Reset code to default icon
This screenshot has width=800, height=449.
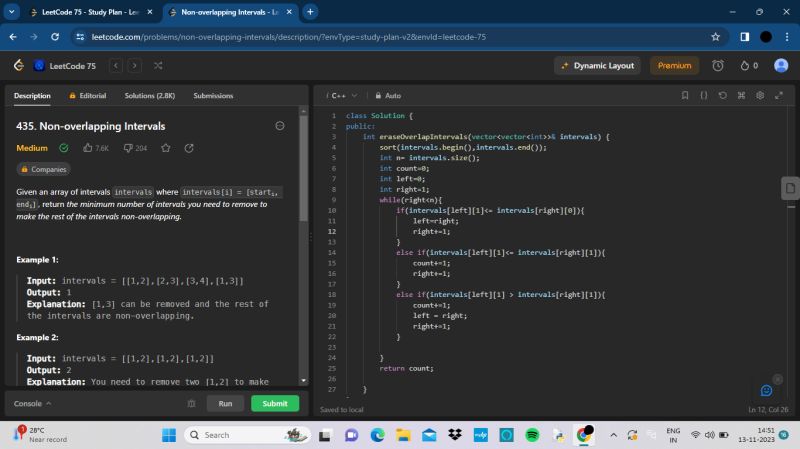tap(722, 95)
